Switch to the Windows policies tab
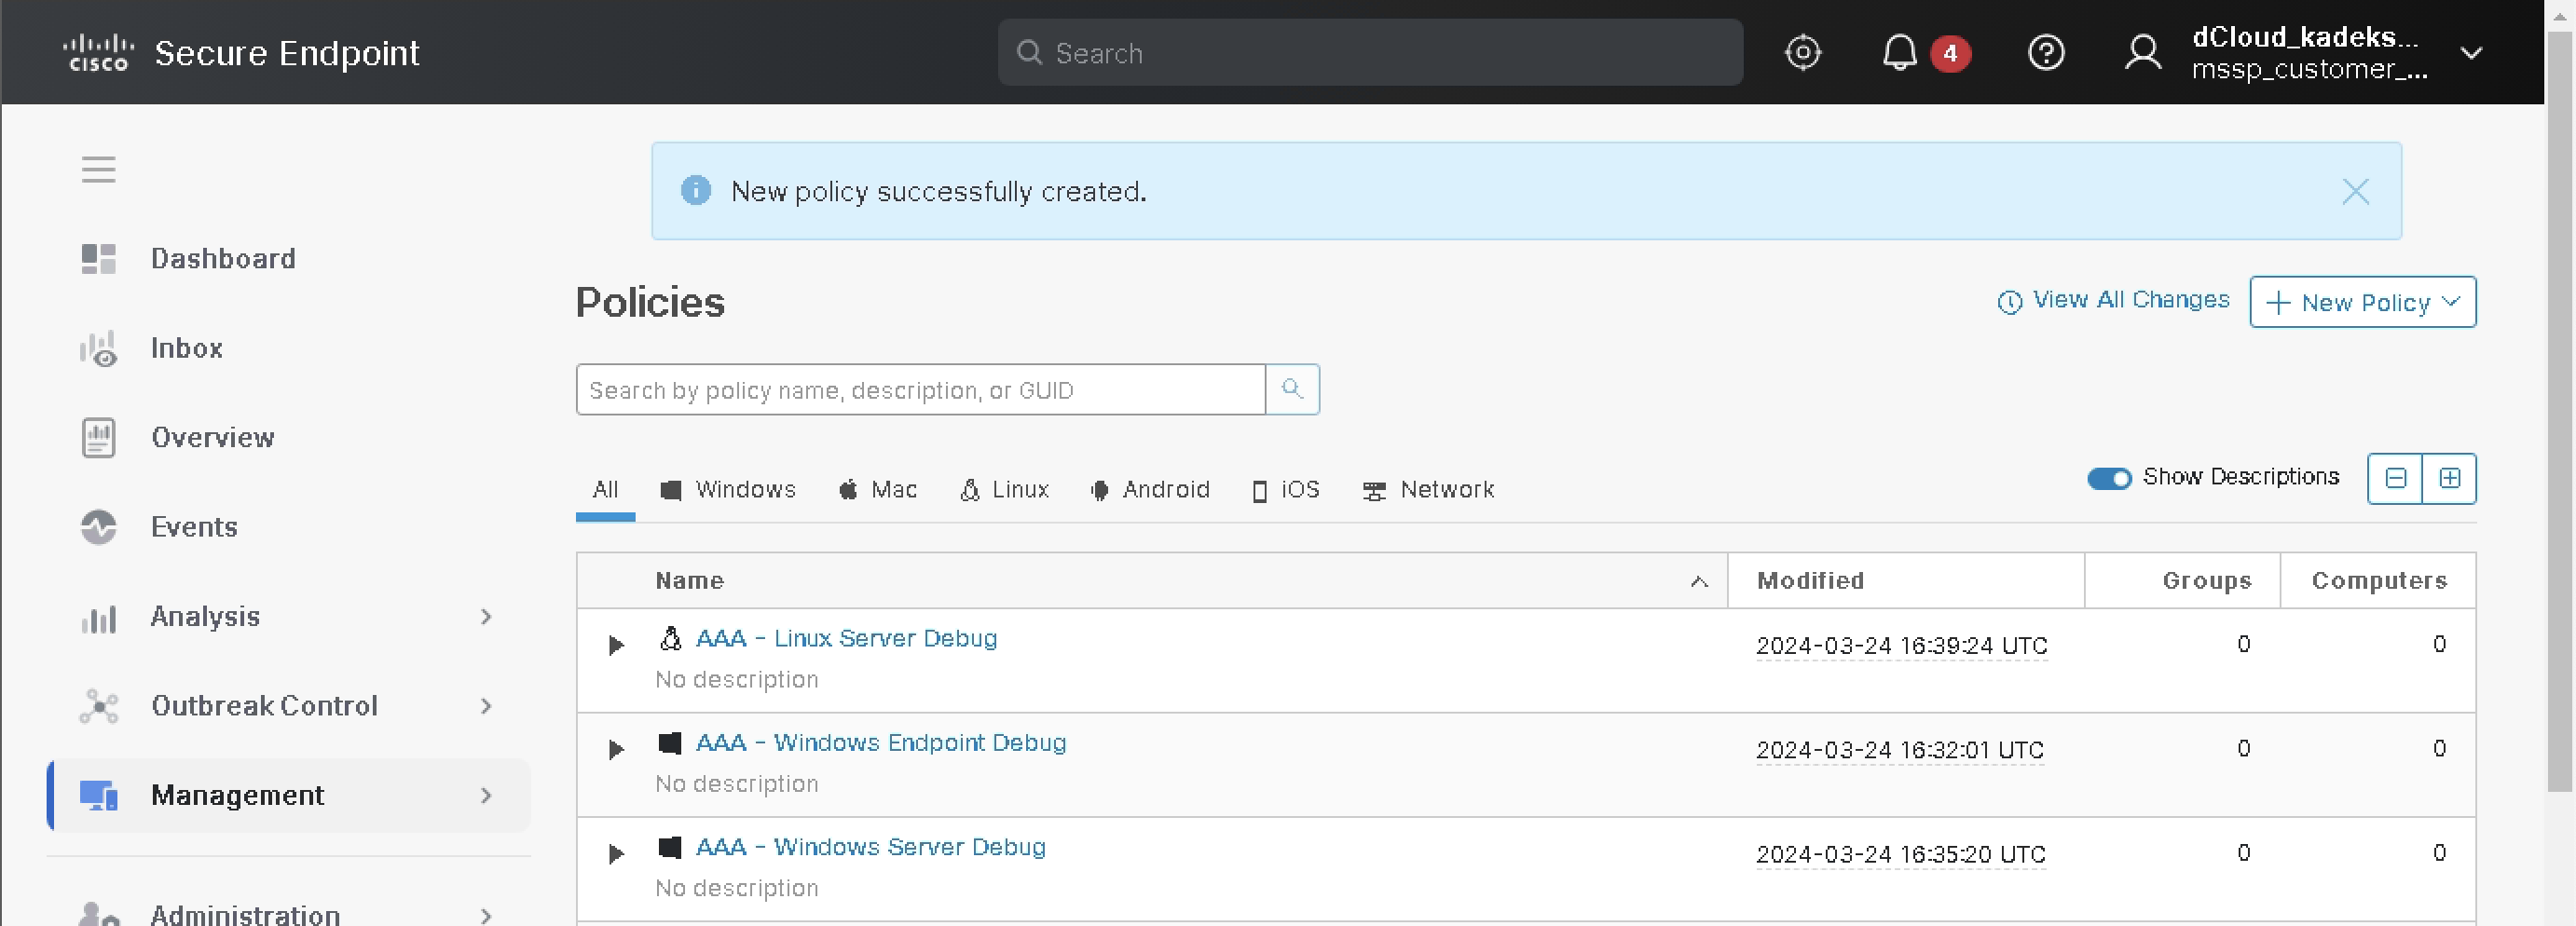The width and height of the screenshot is (2576, 926). click(x=728, y=490)
